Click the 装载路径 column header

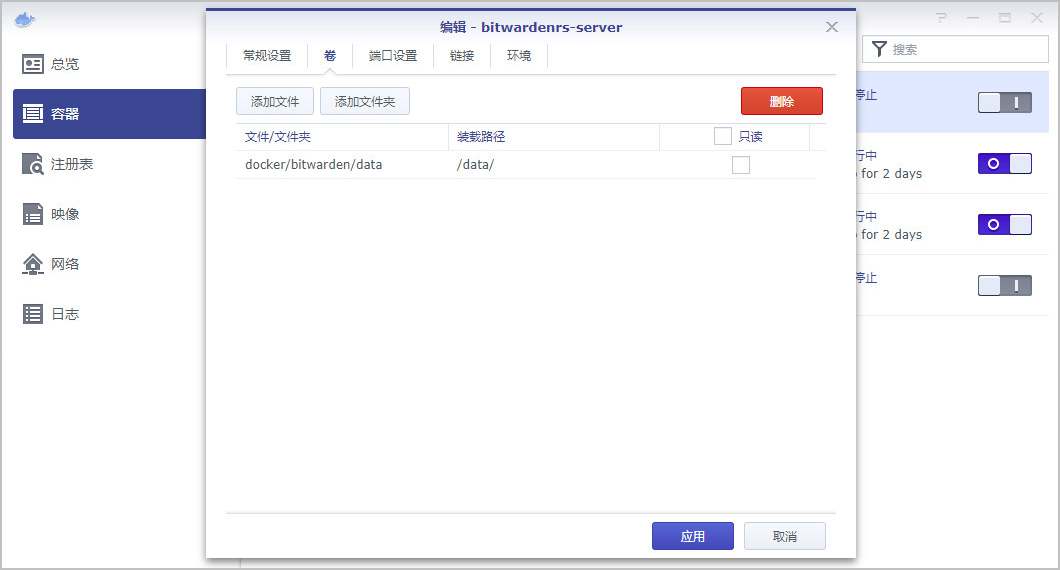pyautogui.click(x=554, y=137)
